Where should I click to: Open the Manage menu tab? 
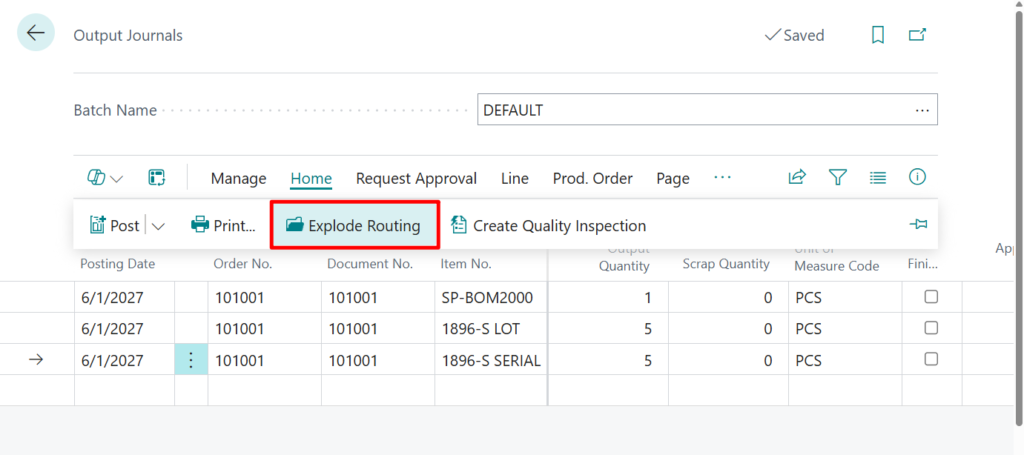click(238, 178)
